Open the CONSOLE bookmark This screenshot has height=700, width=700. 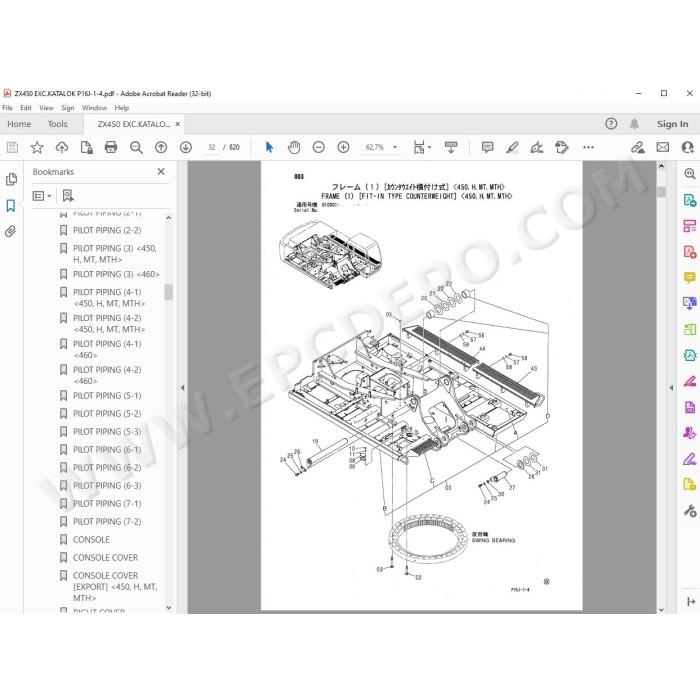point(91,539)
